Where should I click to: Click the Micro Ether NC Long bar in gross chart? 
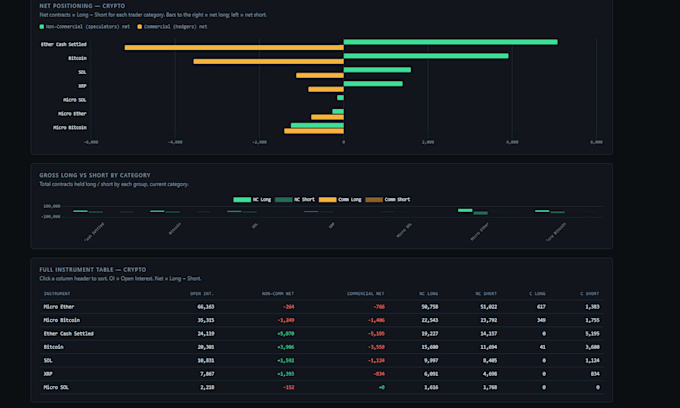point(465,210)
